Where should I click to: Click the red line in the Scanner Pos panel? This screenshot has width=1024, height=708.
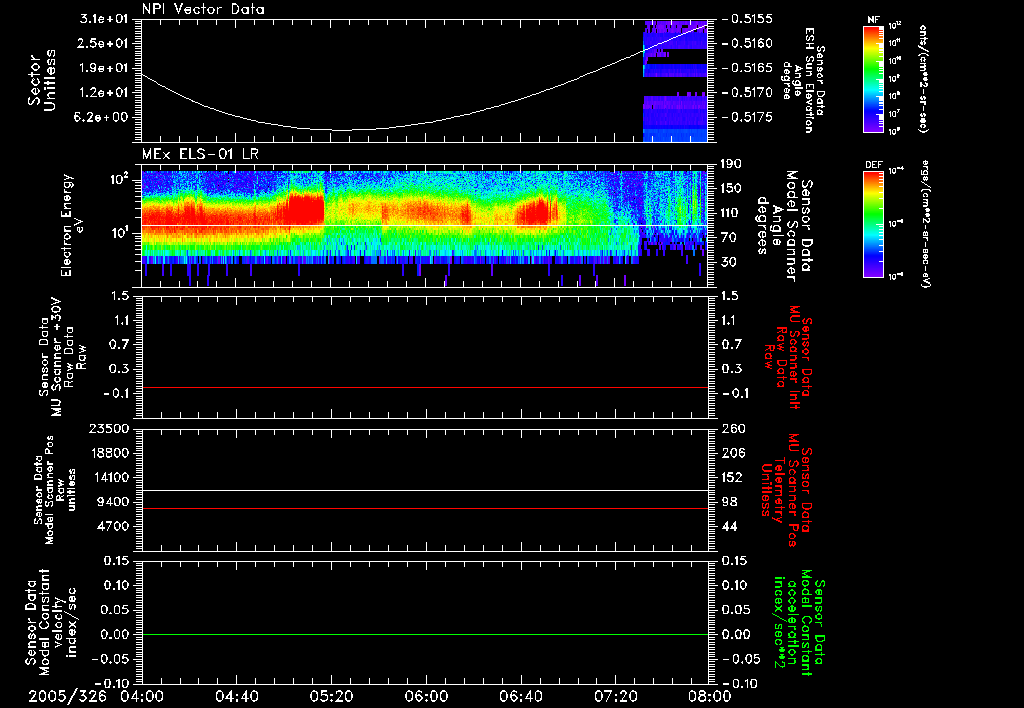(424, 508)
